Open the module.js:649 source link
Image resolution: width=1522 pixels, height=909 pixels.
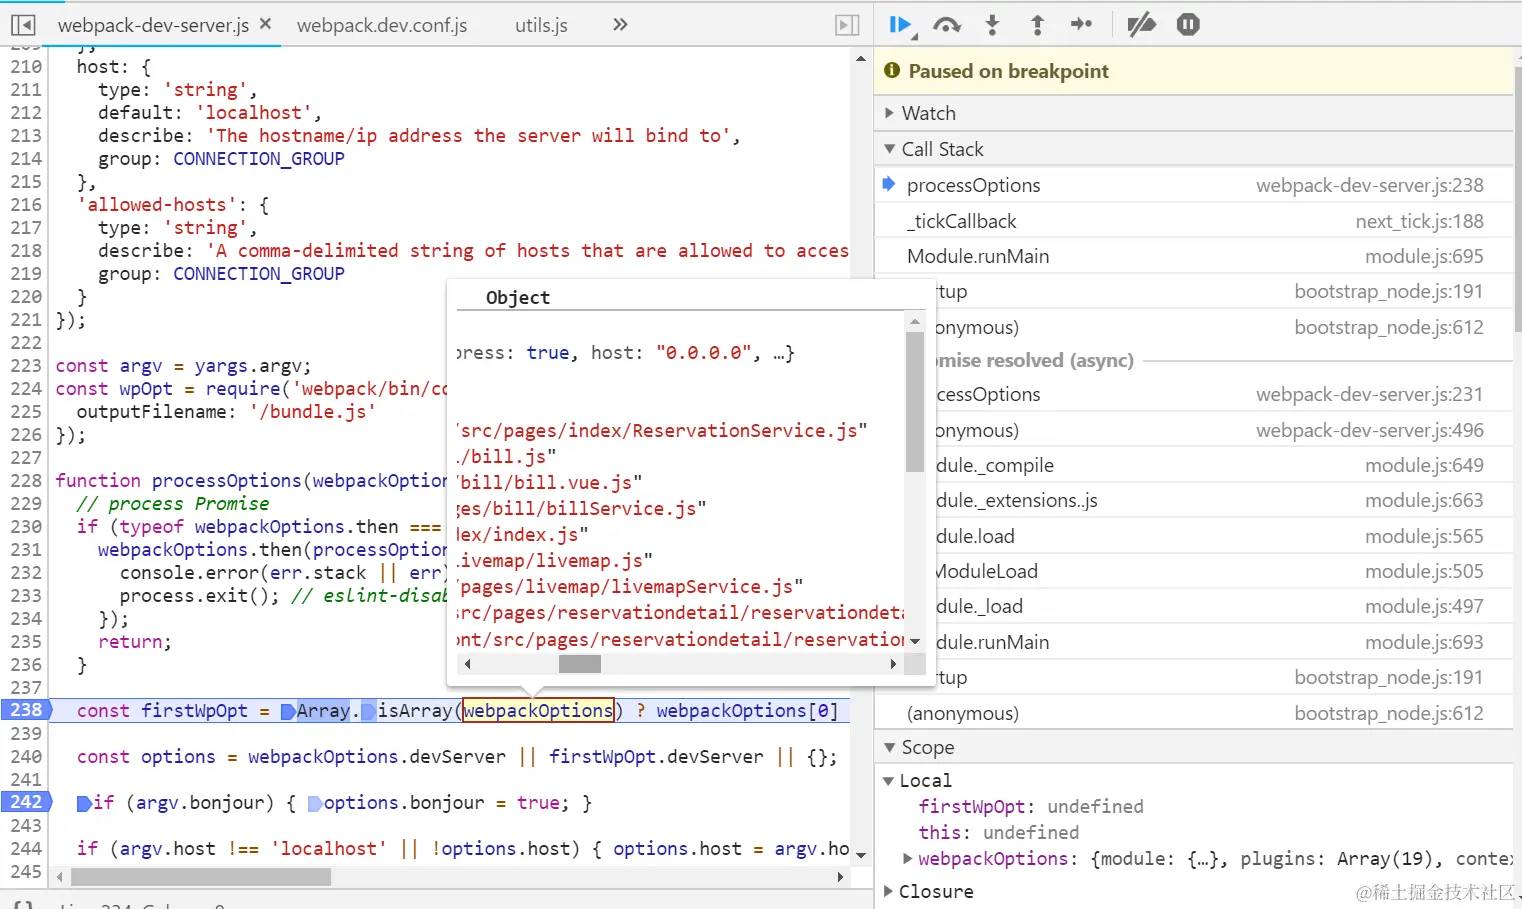[1424, 465]
